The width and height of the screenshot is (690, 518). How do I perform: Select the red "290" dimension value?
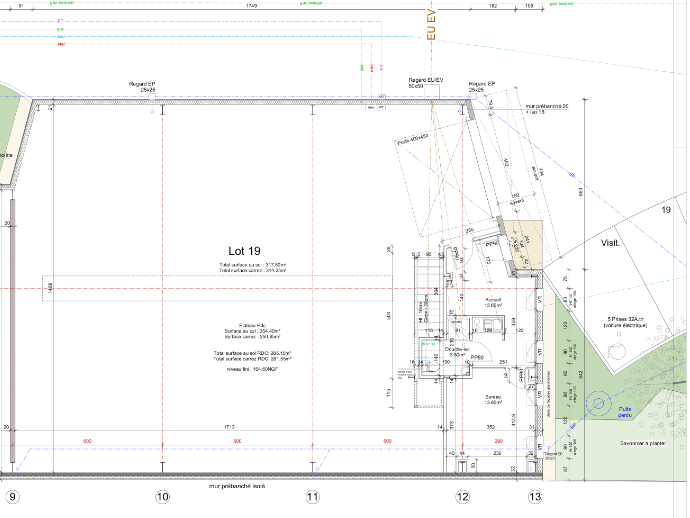click(x=499, y=441)
